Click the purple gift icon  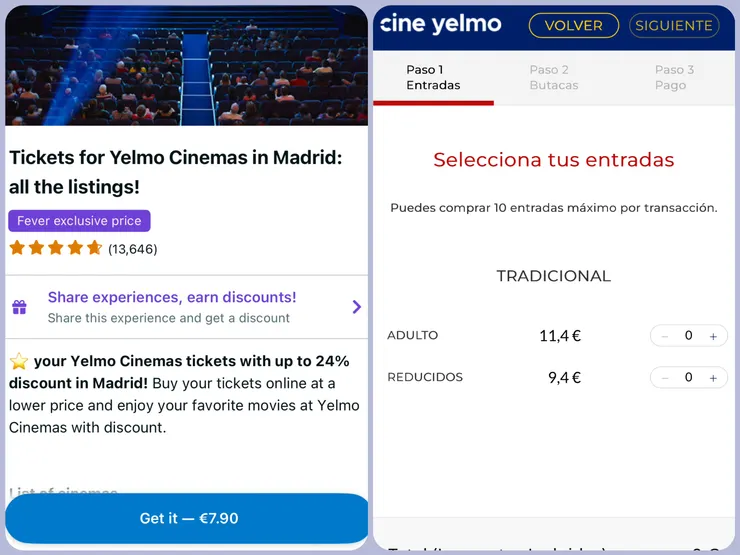(x=19, y=307)
